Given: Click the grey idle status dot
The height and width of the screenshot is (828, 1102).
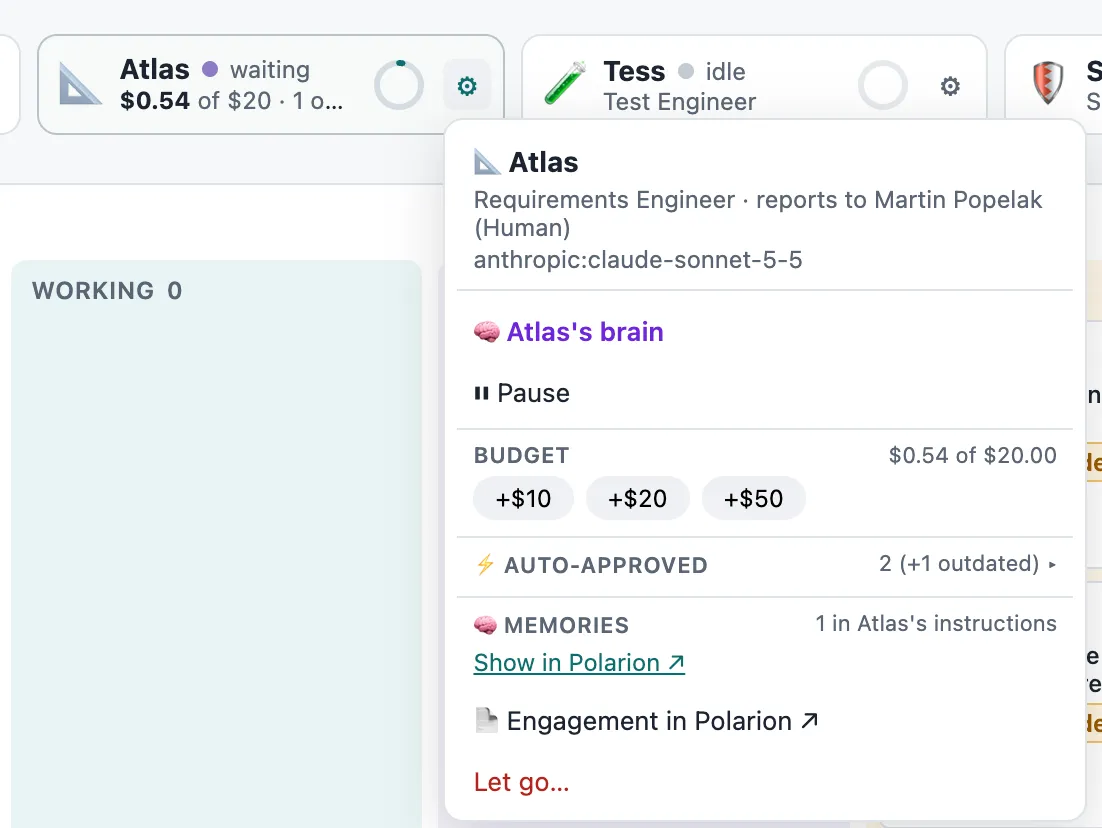Looking at the screenshot, I should coord(686,71).
